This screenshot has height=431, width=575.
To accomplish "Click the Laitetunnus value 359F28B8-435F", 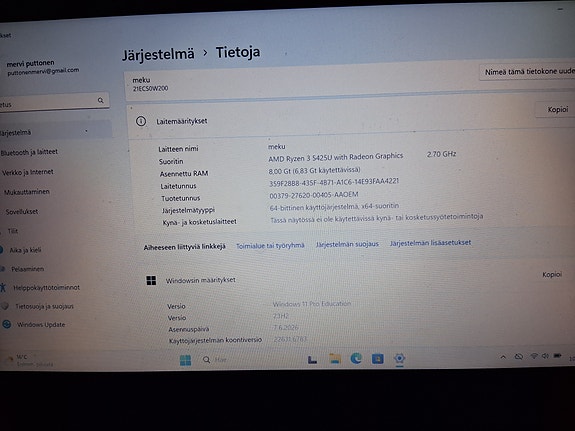I will point(334,182).
